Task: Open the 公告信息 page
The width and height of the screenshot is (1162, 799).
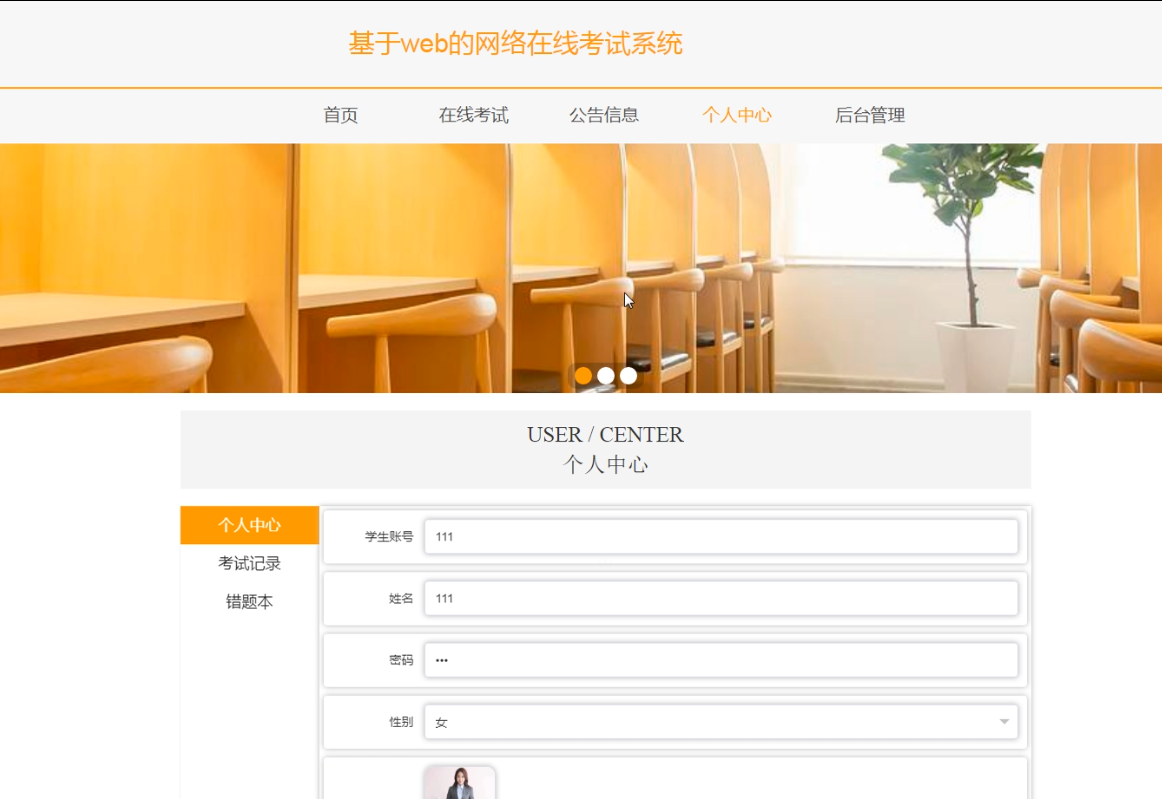Action: [x=605, y=115]
